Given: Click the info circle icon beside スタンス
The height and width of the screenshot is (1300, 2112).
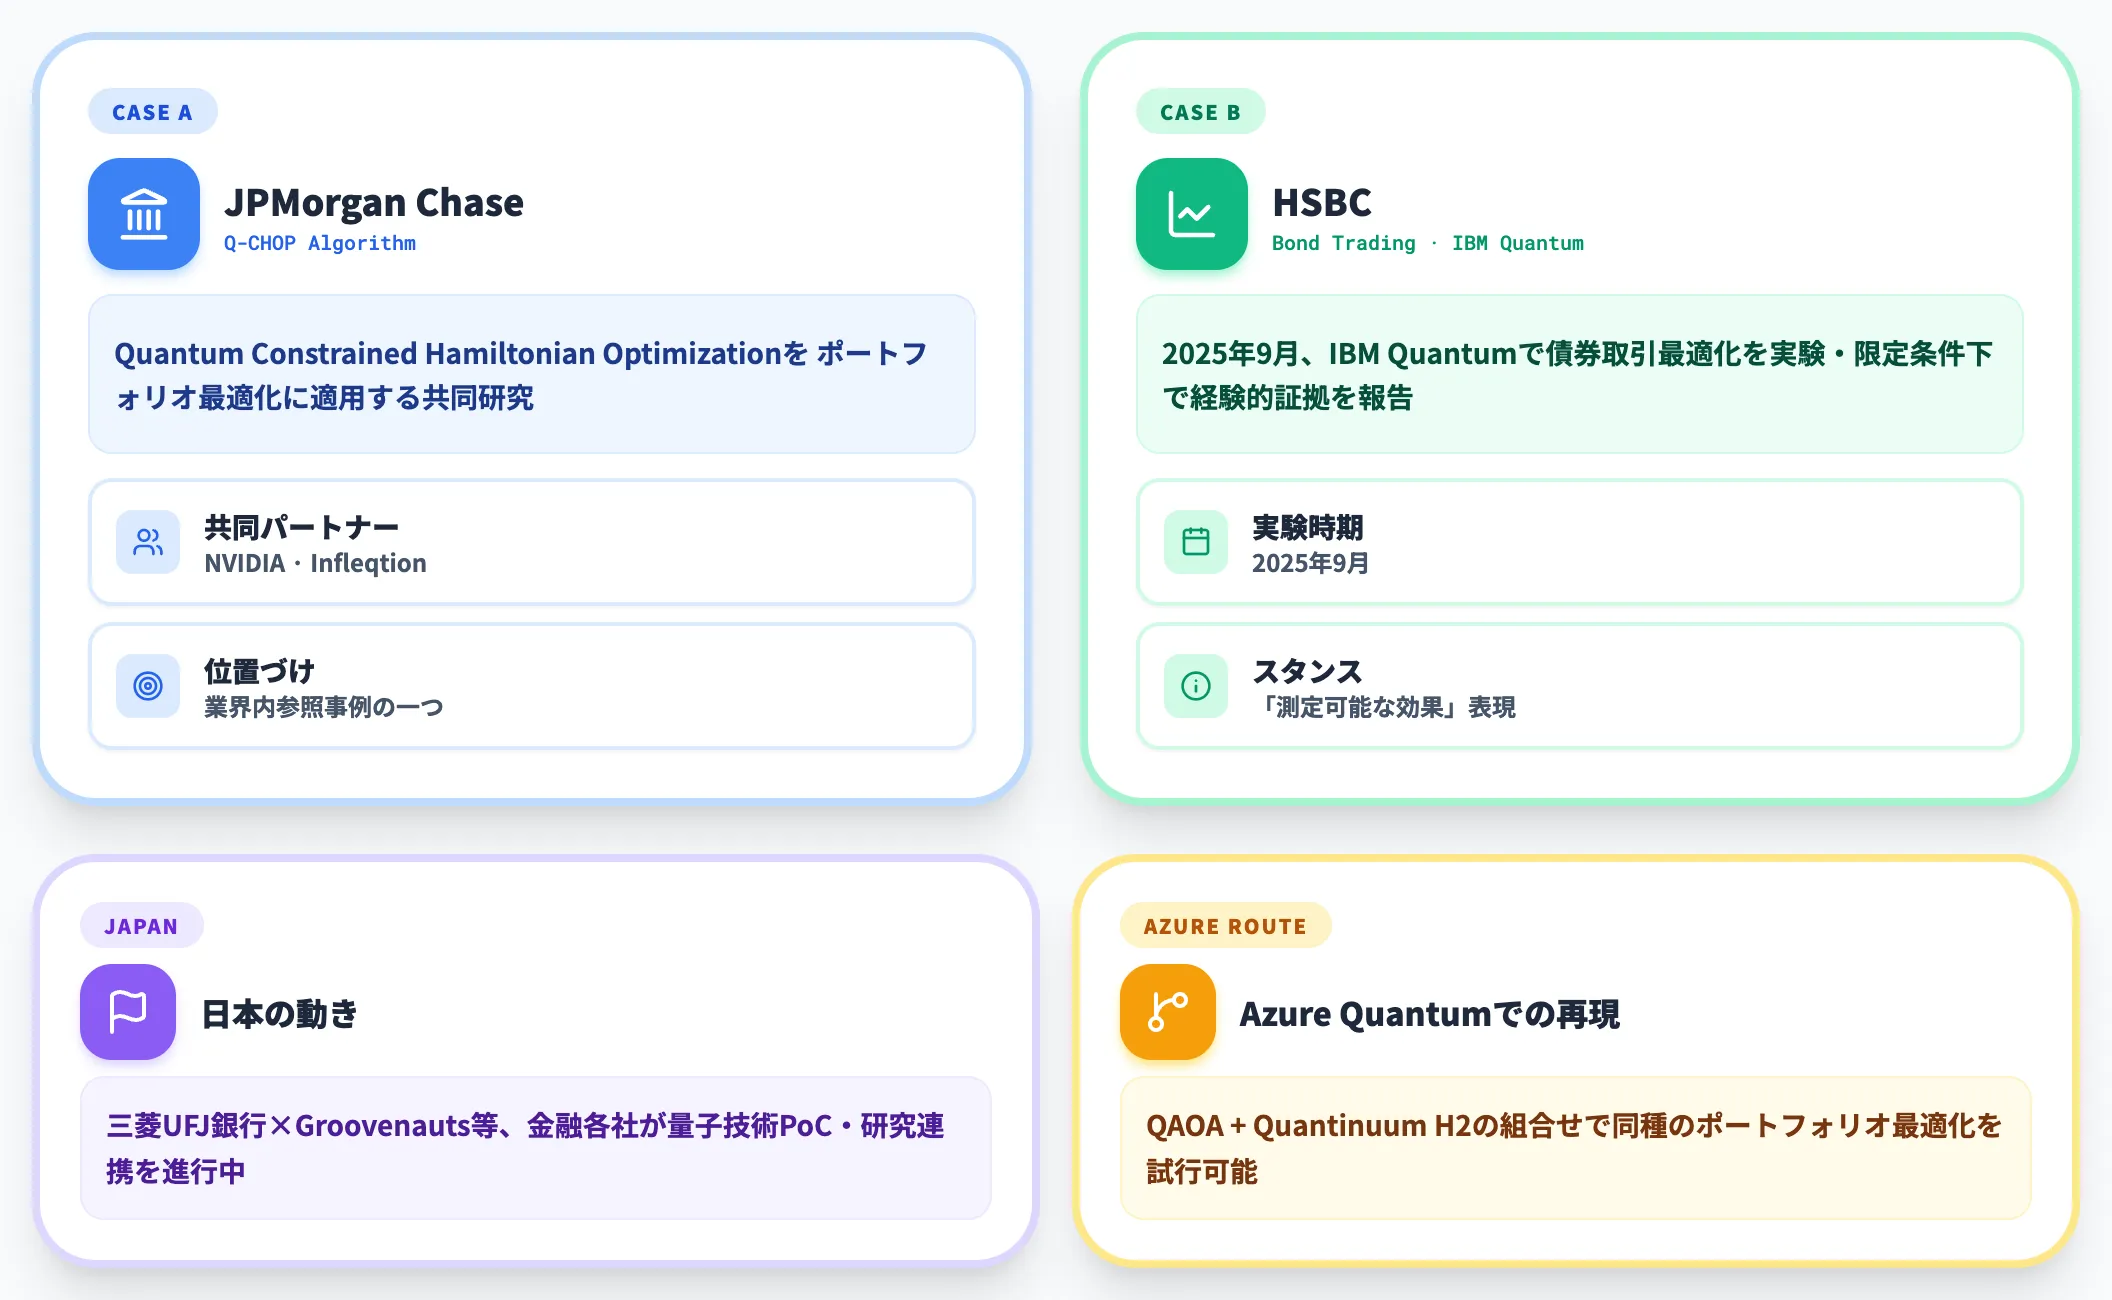Looking at the screenshot, I should (x=1196, y=686).
